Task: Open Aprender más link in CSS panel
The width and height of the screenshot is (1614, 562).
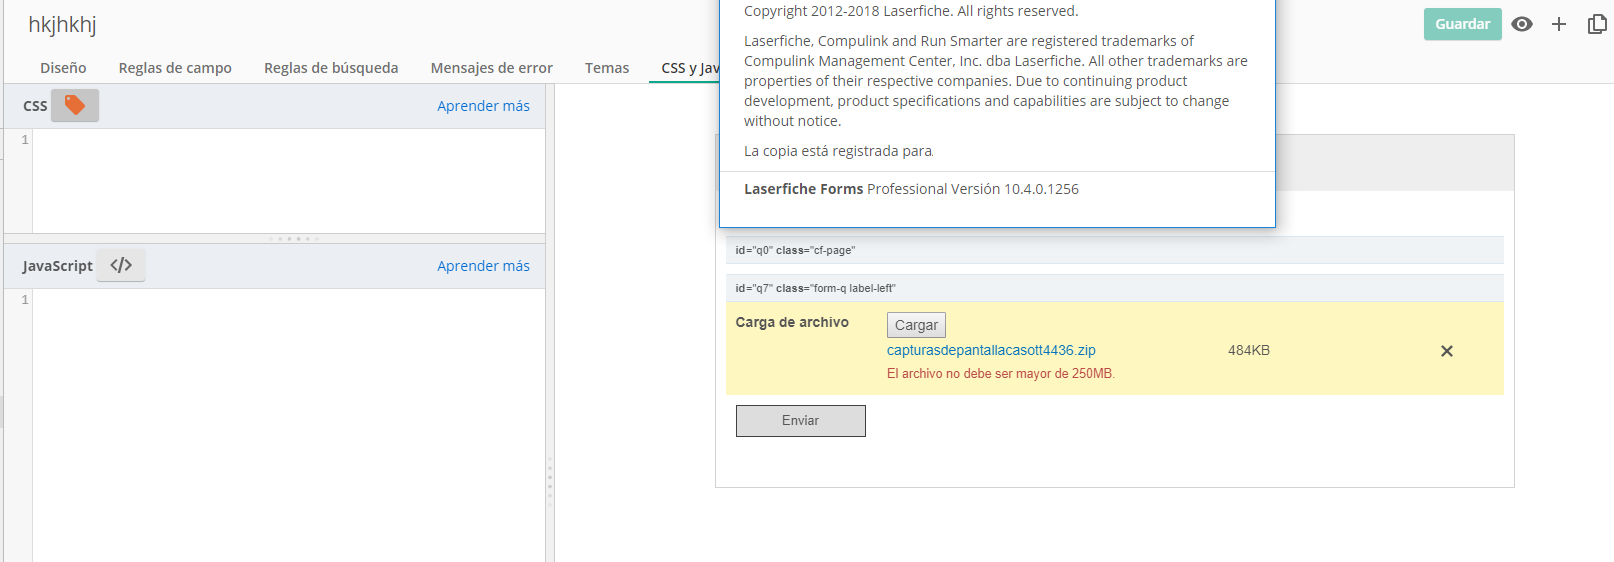Action: pos(483,106)
